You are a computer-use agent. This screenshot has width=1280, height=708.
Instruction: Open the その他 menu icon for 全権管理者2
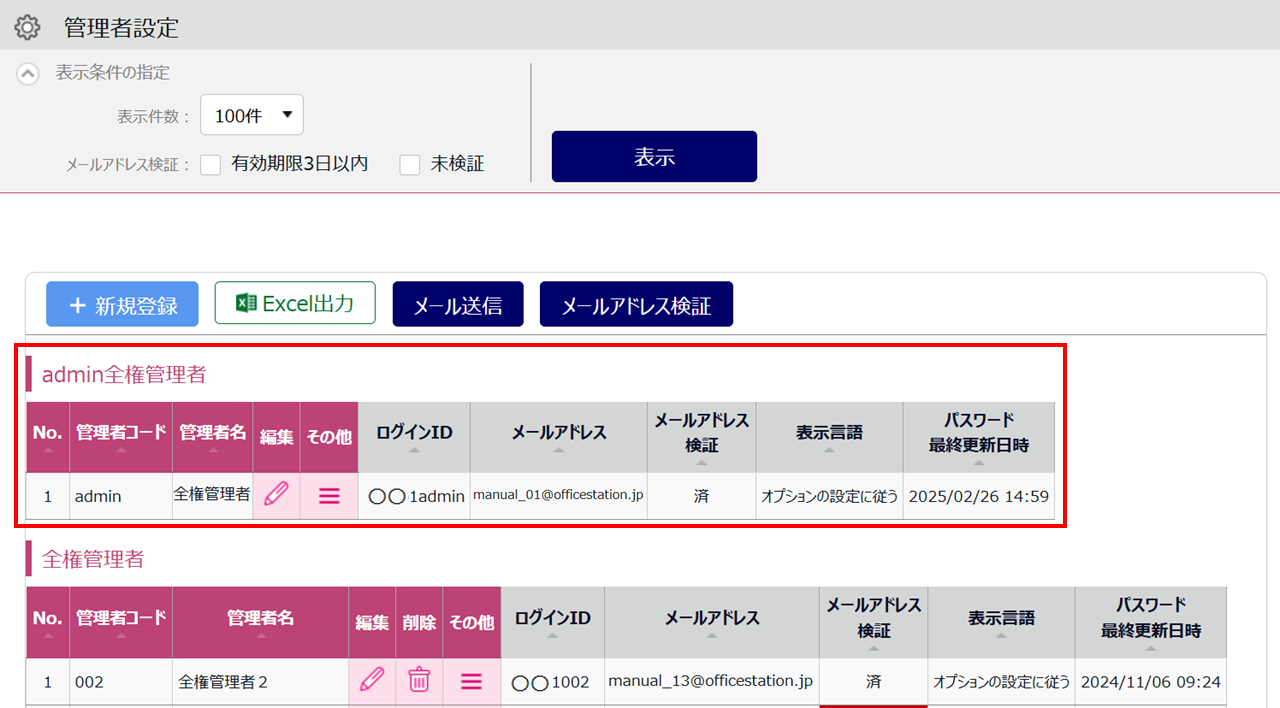[471, 681]
